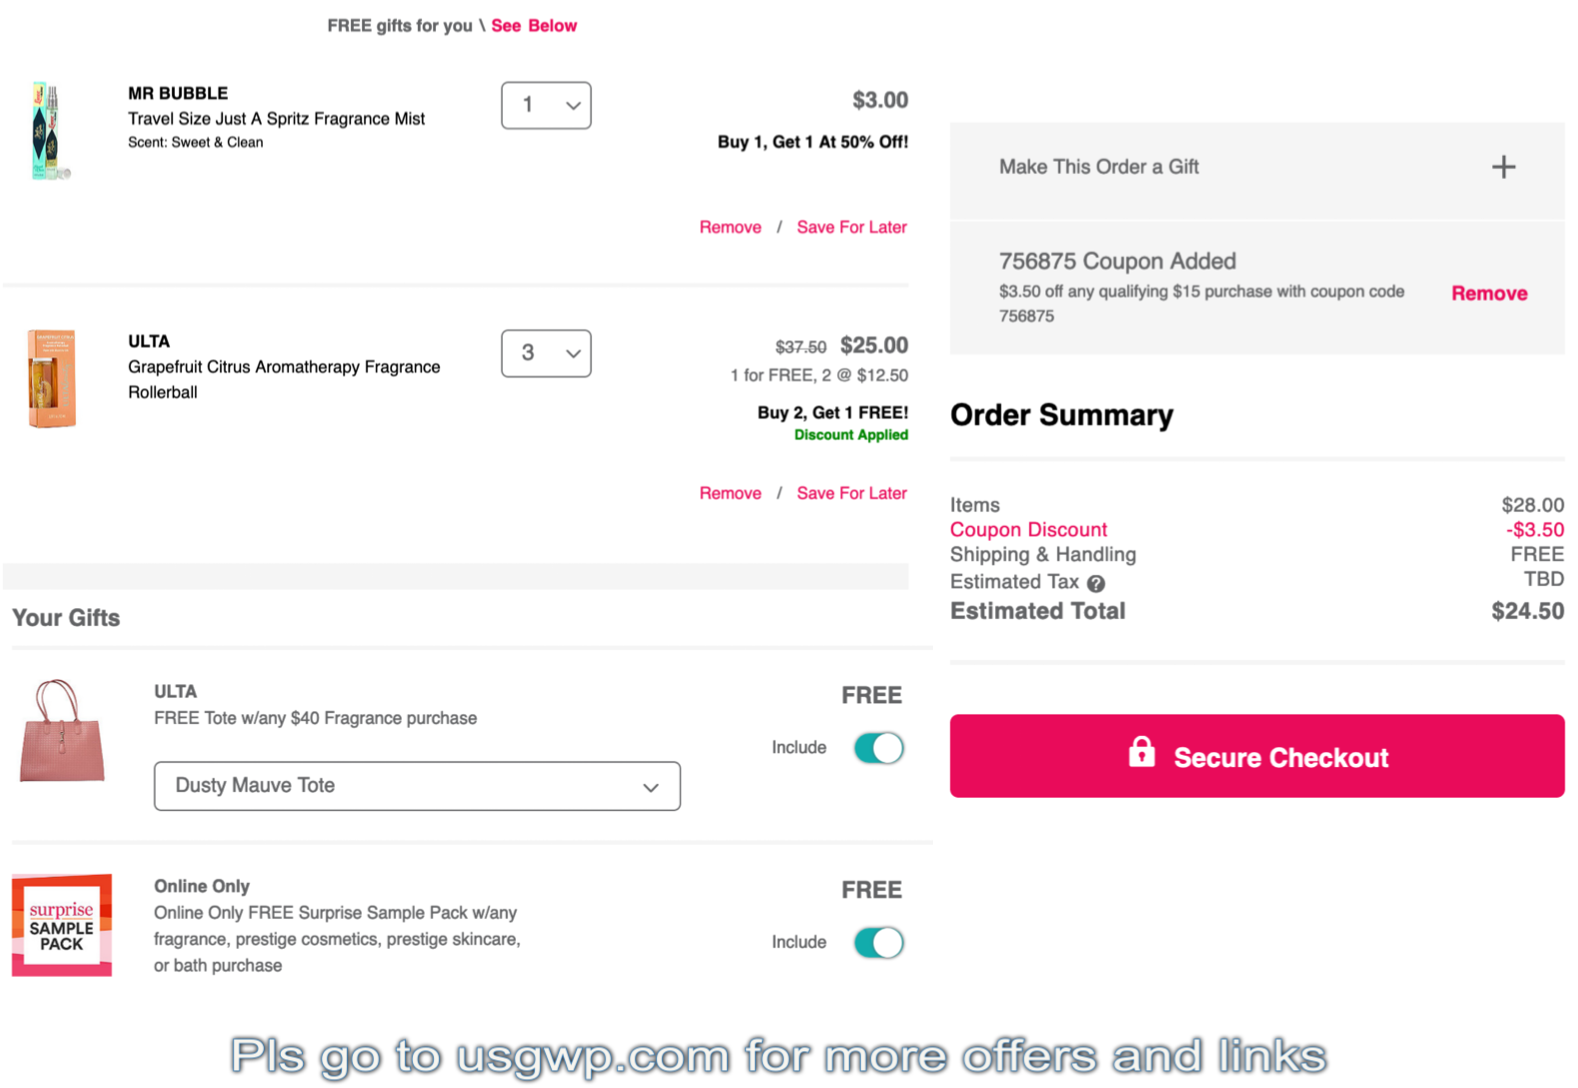Screen dimensions: 1578x1088
Task: Remove the 756875 coupon
Action: (x=1489, y=293)
